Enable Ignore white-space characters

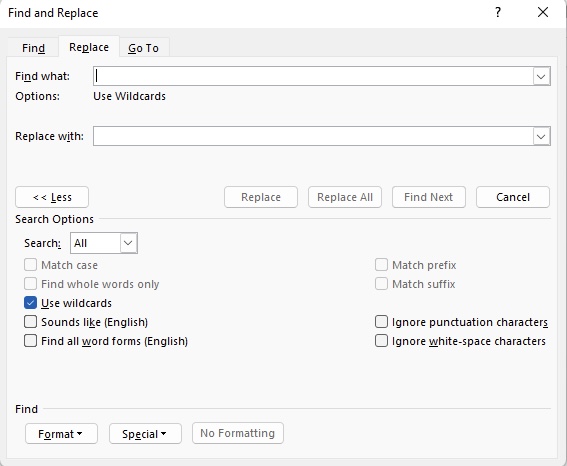pyautogui.click(x=381, y=341)
